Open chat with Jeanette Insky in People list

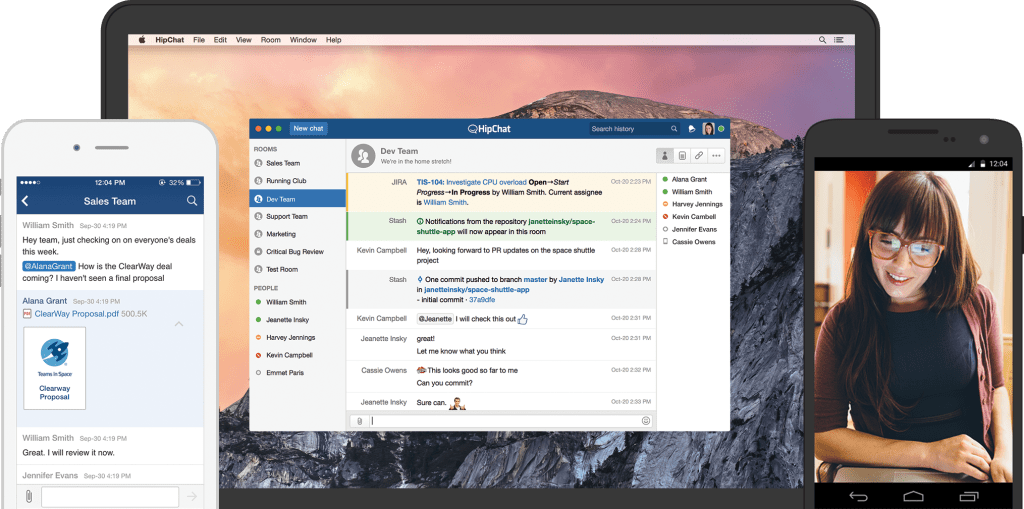tap(297, 320)
